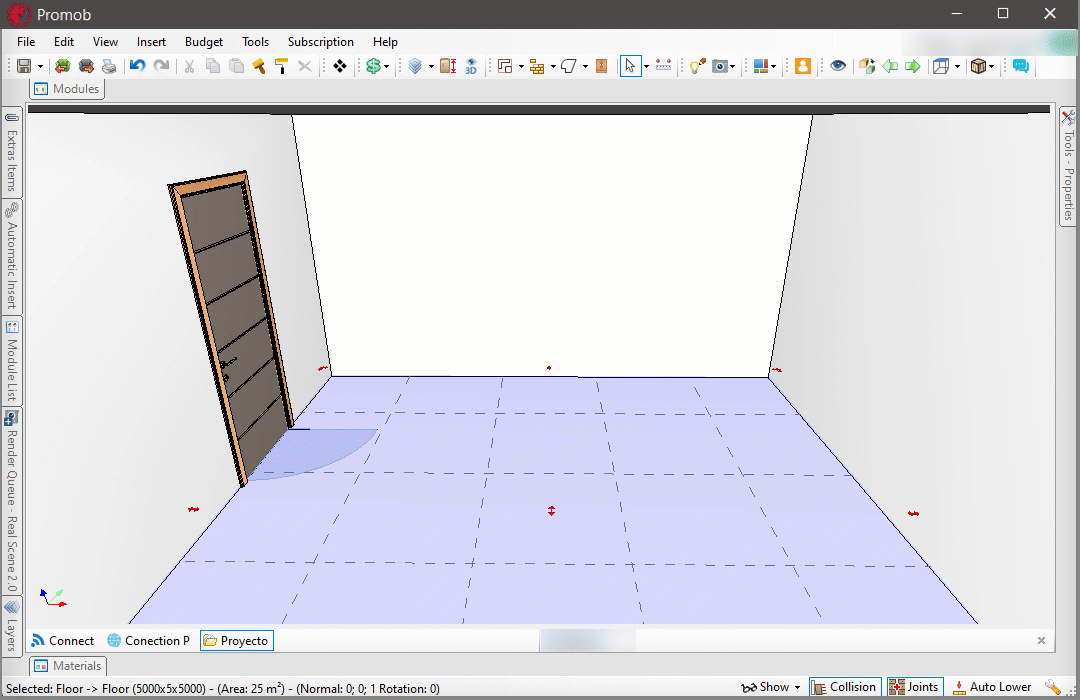The height and width of the screenshot is (700, 1080).
Task: Select the paint roller tool
Action: coord(281,66)
